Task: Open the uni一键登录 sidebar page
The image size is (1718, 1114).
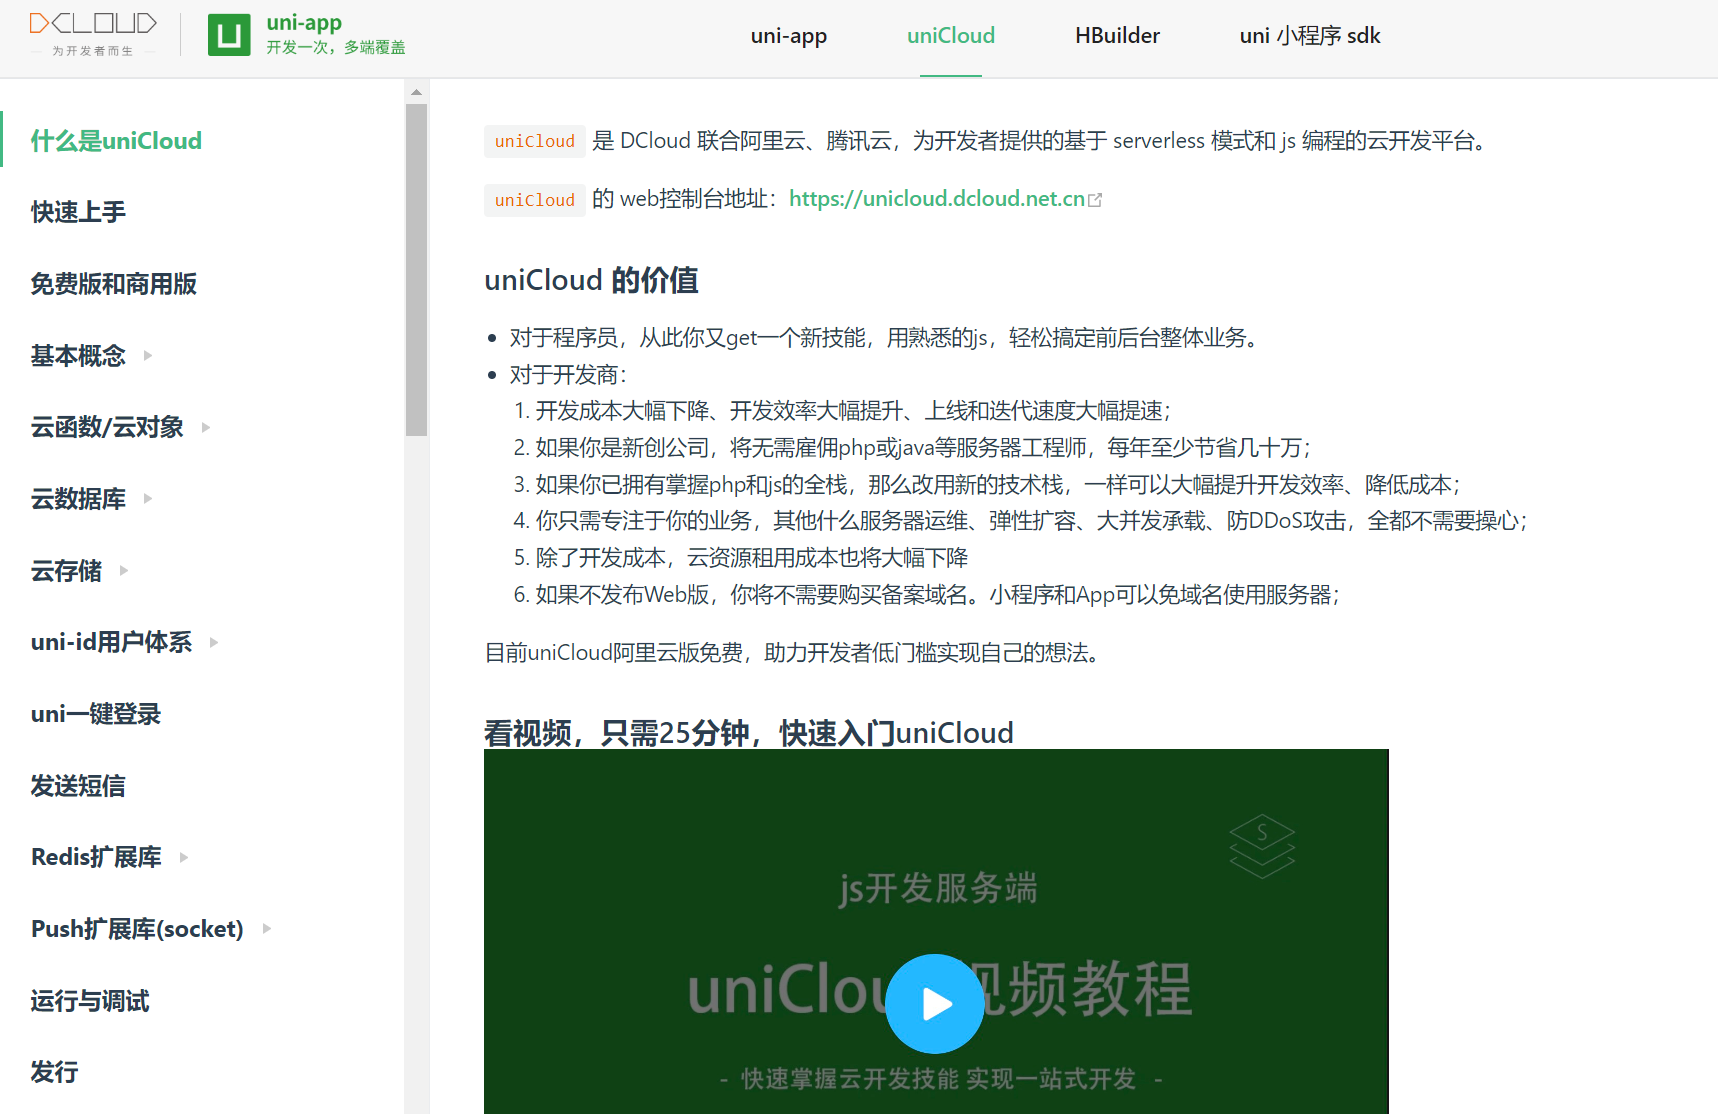Action: (x=96, y=714)
